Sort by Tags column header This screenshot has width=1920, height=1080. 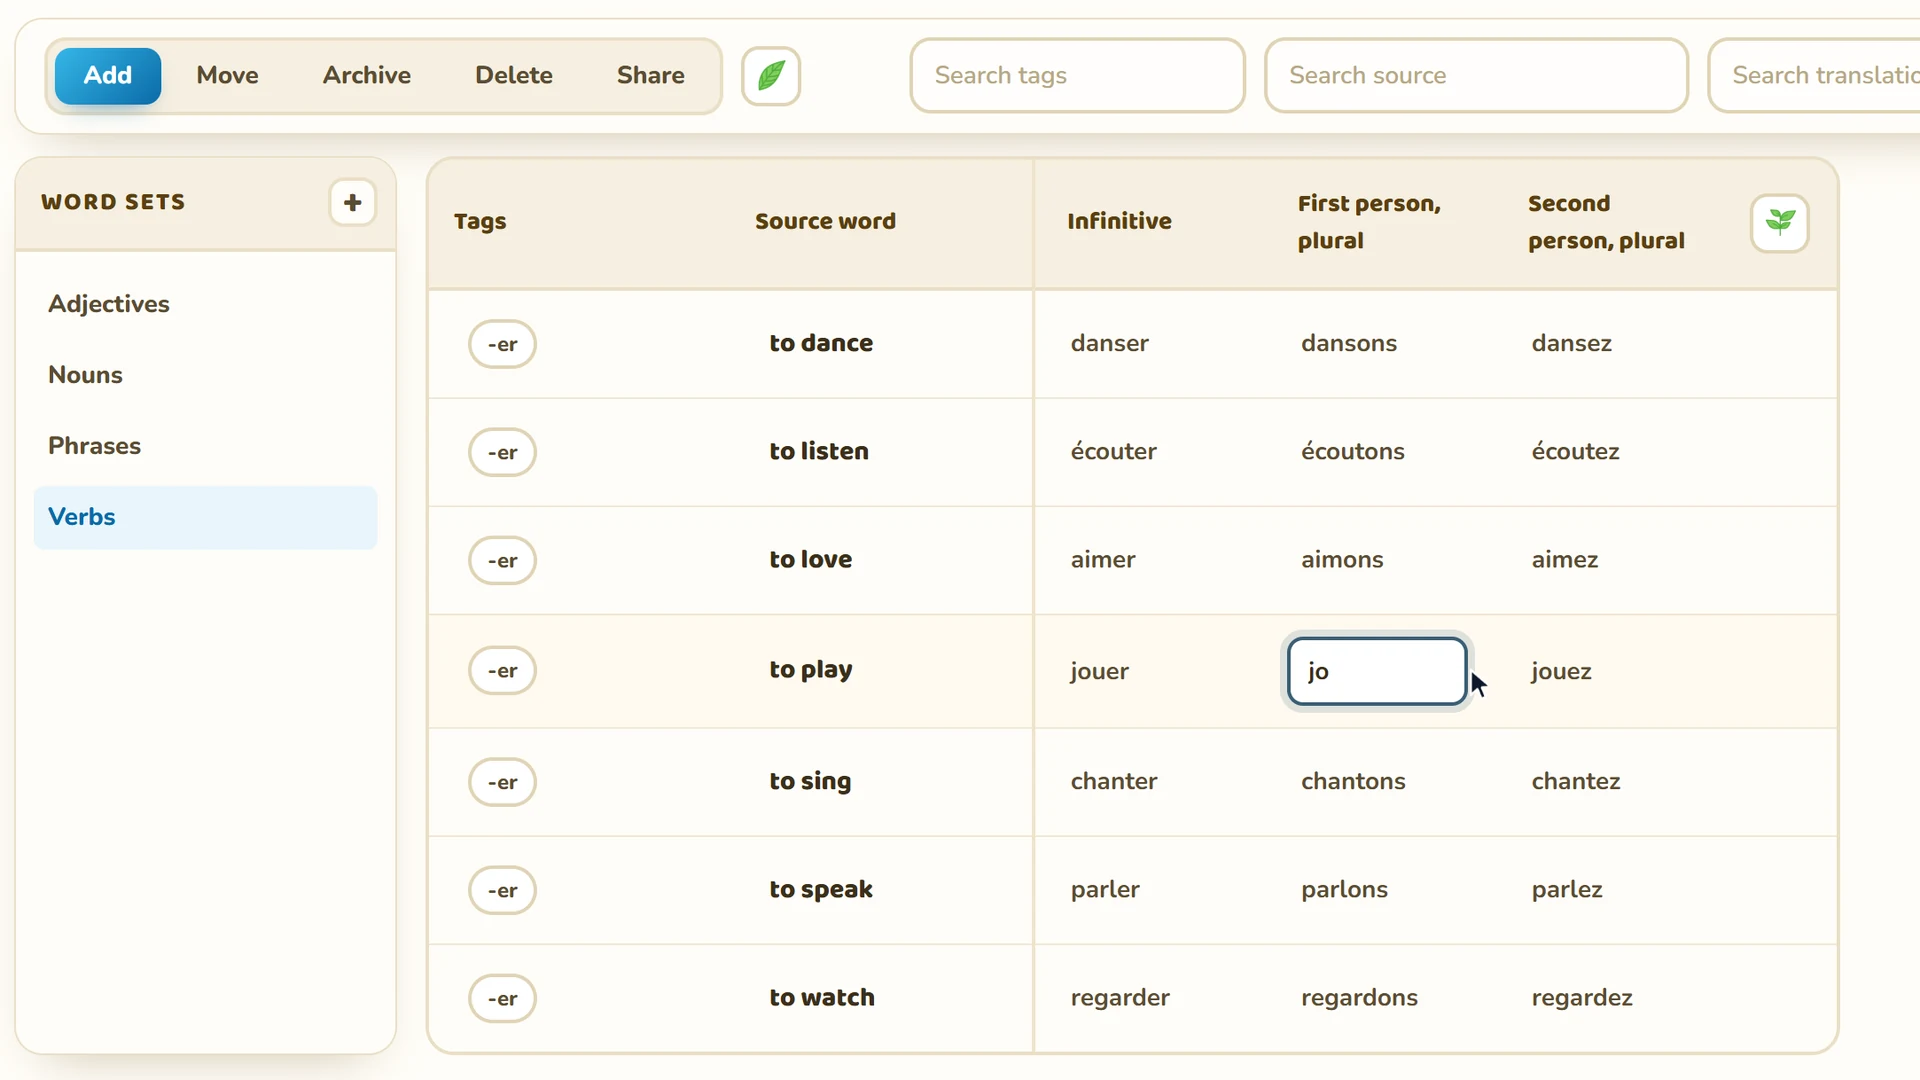point(480,222)
